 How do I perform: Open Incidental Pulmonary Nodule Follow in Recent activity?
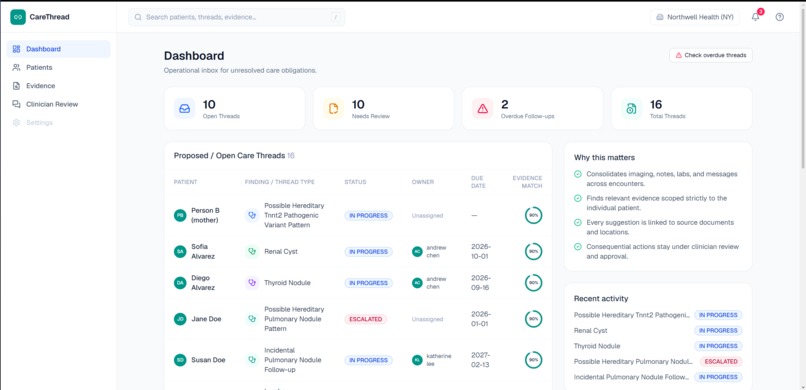coord(631,377)
